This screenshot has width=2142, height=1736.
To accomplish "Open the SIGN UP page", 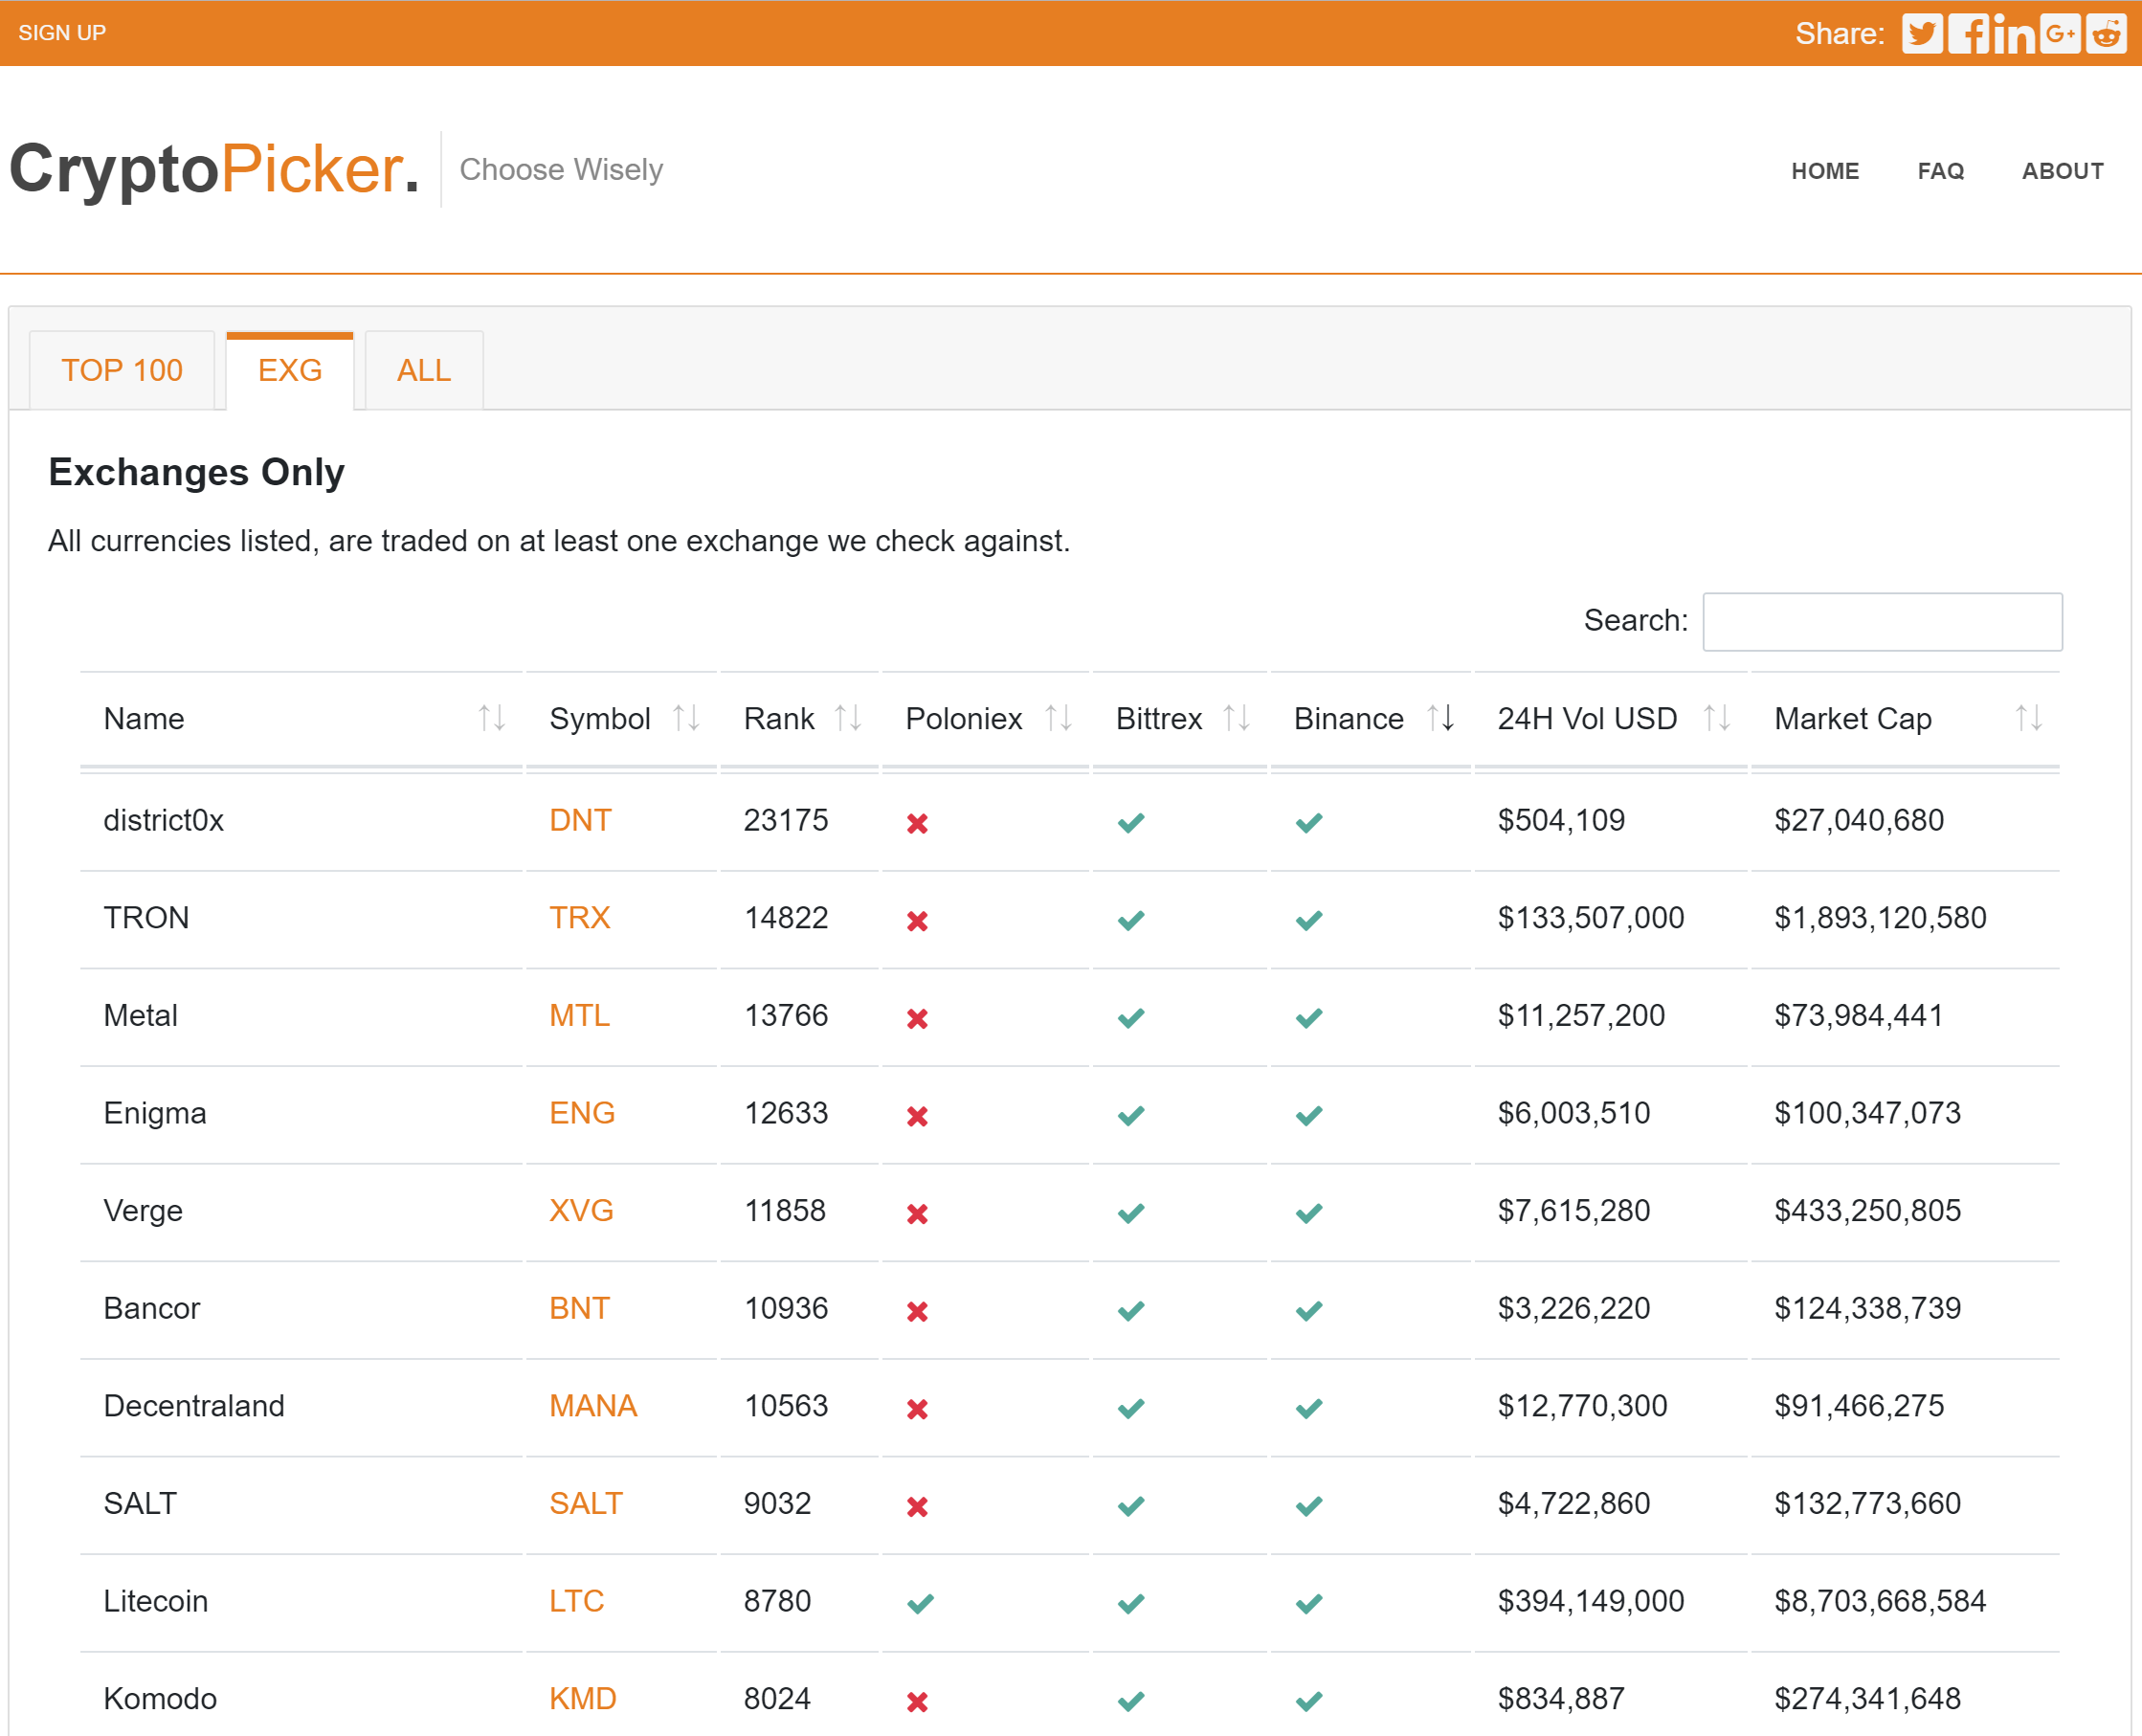I will point(62,32).
